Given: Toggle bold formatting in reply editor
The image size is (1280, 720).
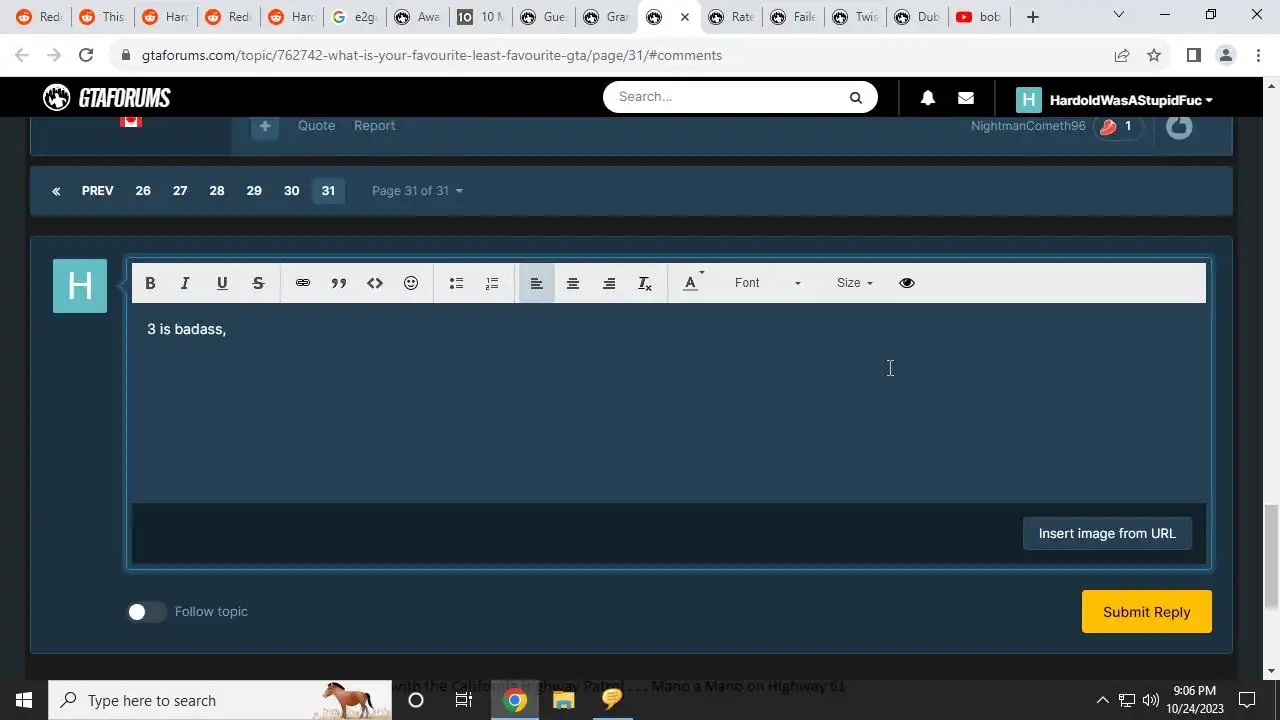Looking at the screenshot, I should coord(150,283).
